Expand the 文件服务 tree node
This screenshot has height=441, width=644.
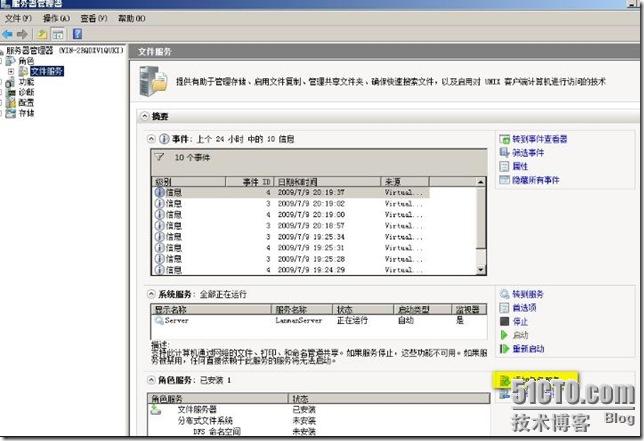coord(11,71)
